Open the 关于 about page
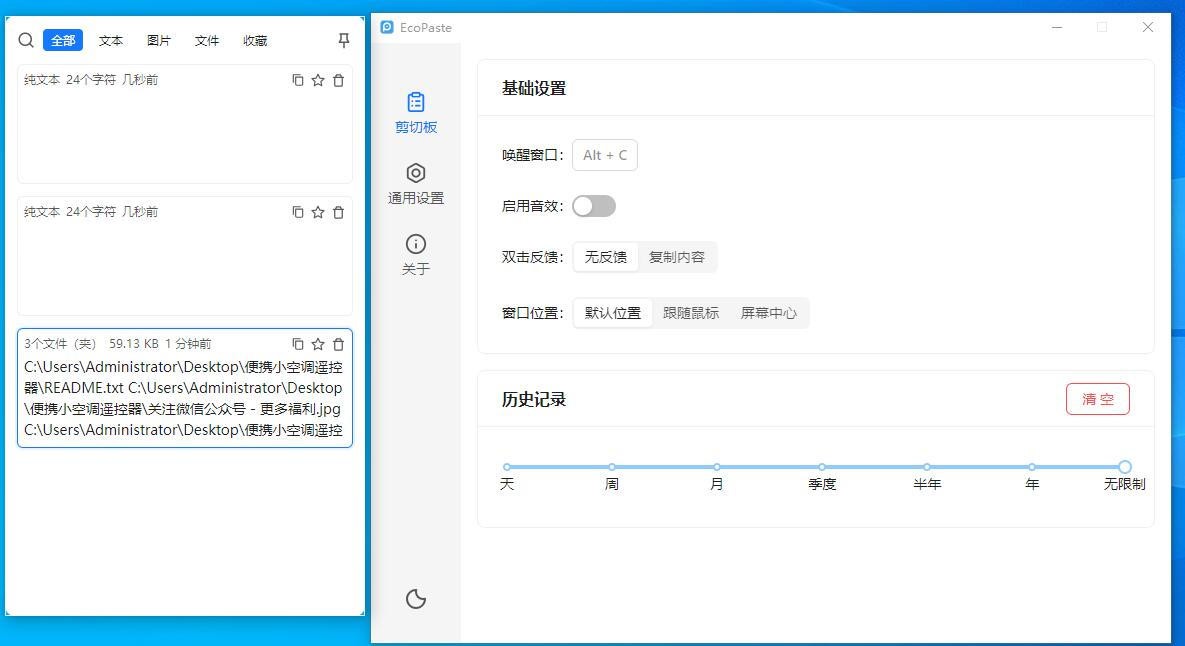Screen dimensions: 1185x646 coord(416,255)
